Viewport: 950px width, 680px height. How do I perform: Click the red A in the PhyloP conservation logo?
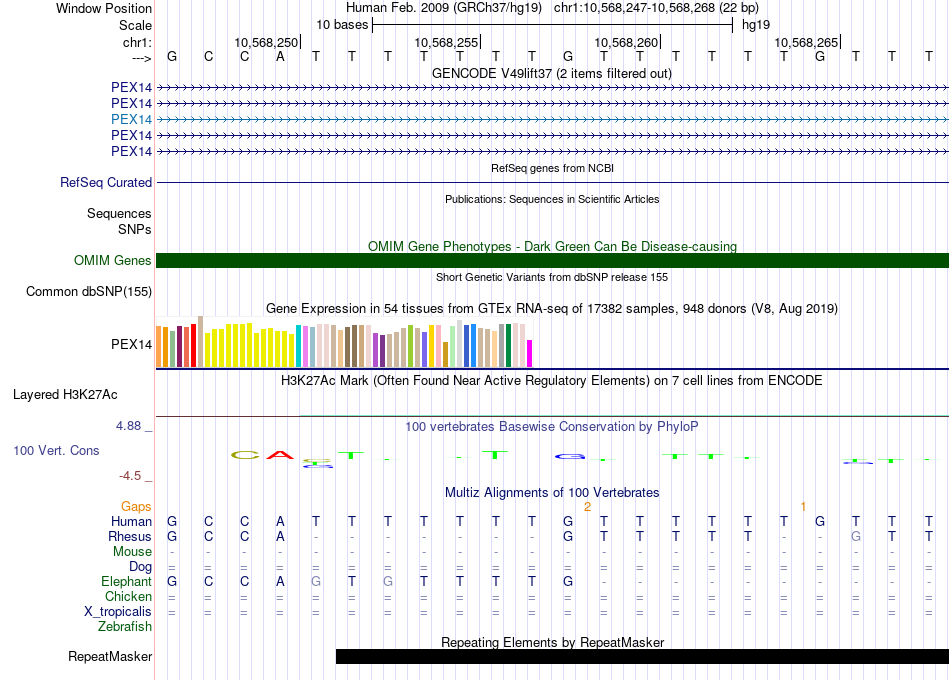click(281, 456)
